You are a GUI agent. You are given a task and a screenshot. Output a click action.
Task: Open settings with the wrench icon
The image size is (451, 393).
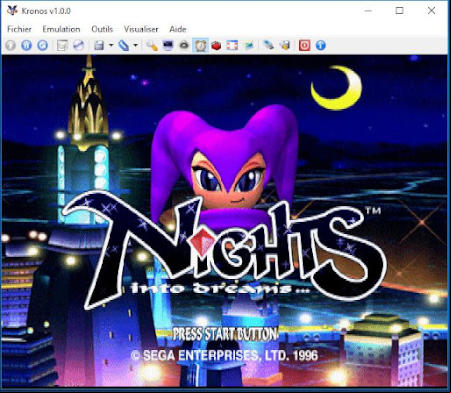click(152, 45)
